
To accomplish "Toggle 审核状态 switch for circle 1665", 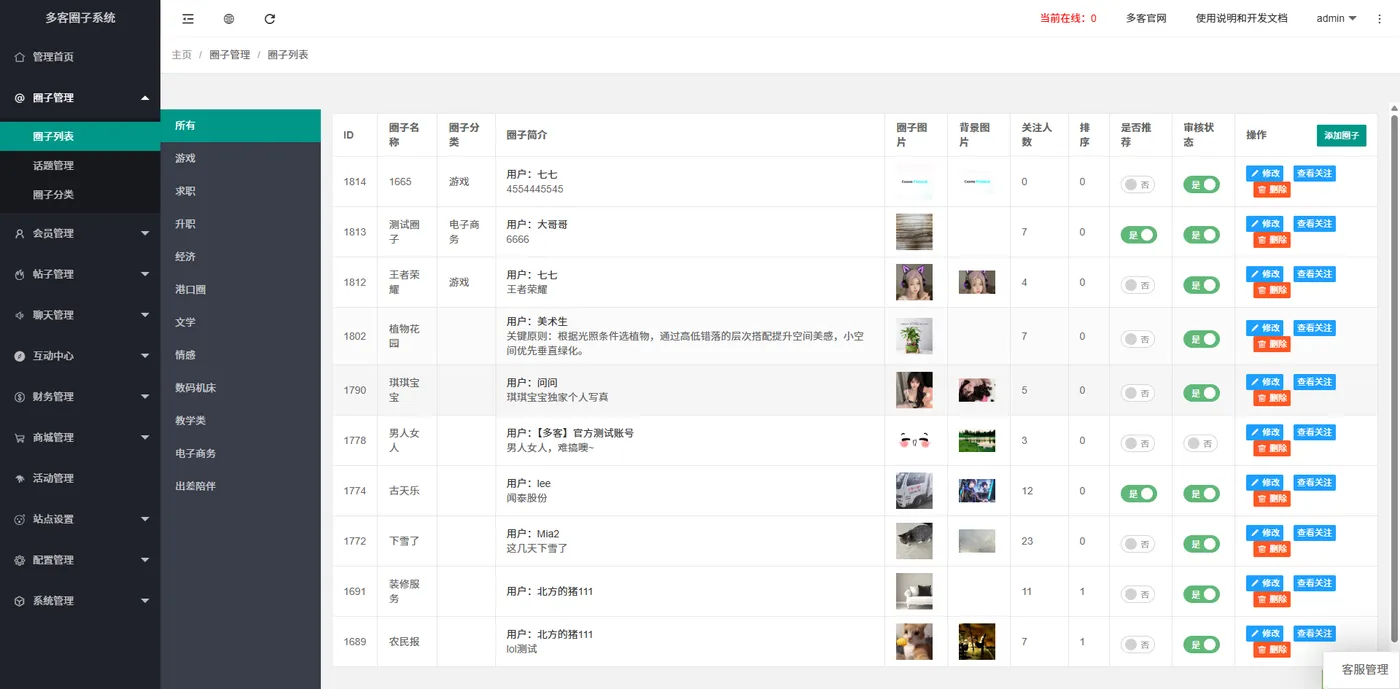I will (x=1201, y=184).
